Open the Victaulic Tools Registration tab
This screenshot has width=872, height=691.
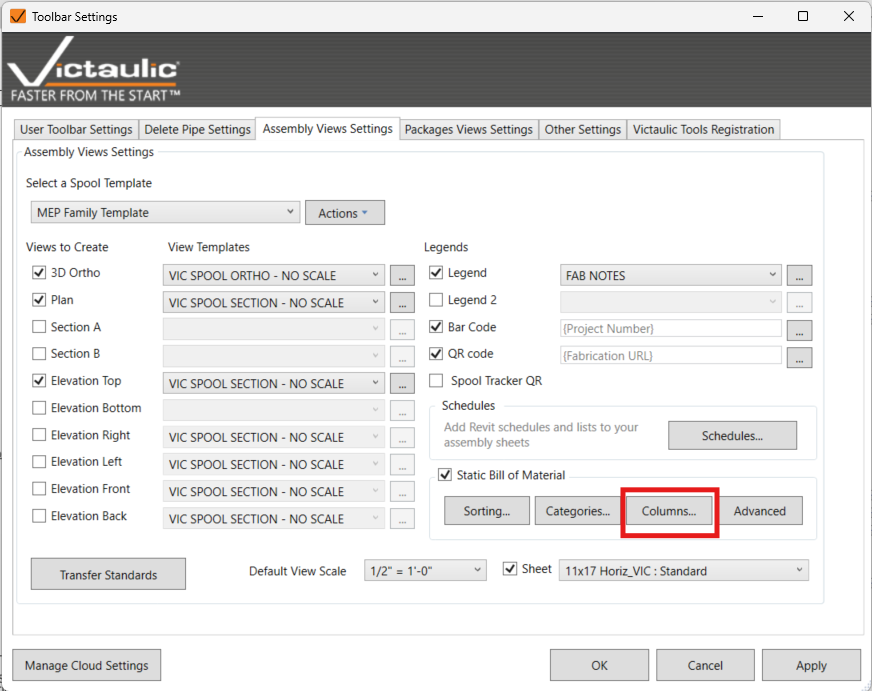click(x=703, y=130)
